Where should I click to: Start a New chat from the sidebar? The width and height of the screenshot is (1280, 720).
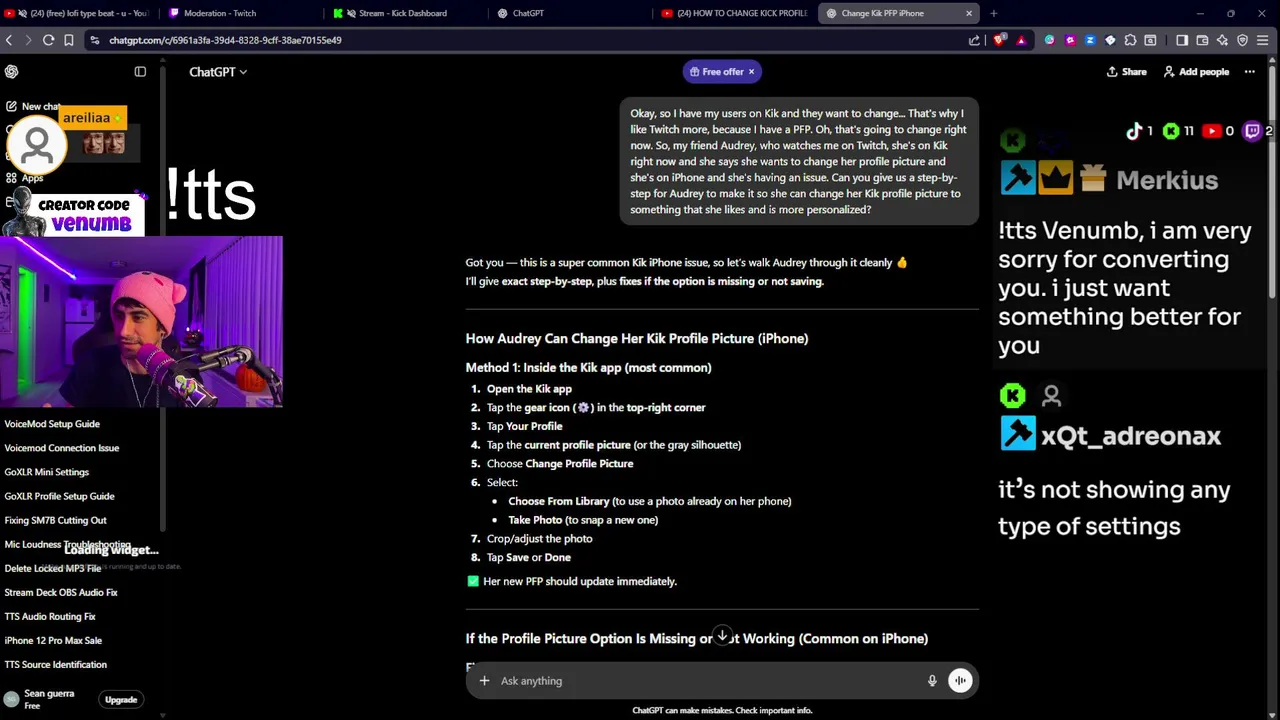click(x=33, y=106)
